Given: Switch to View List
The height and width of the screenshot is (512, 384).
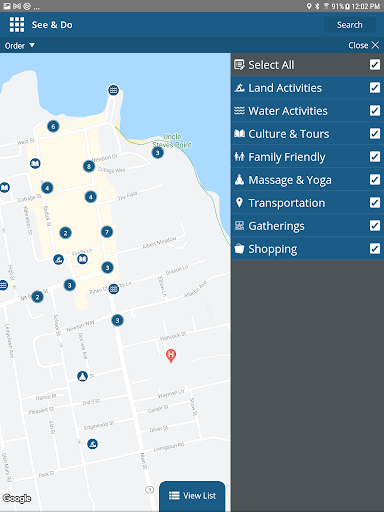Looking at the screenshot, I should click(192, 496).
